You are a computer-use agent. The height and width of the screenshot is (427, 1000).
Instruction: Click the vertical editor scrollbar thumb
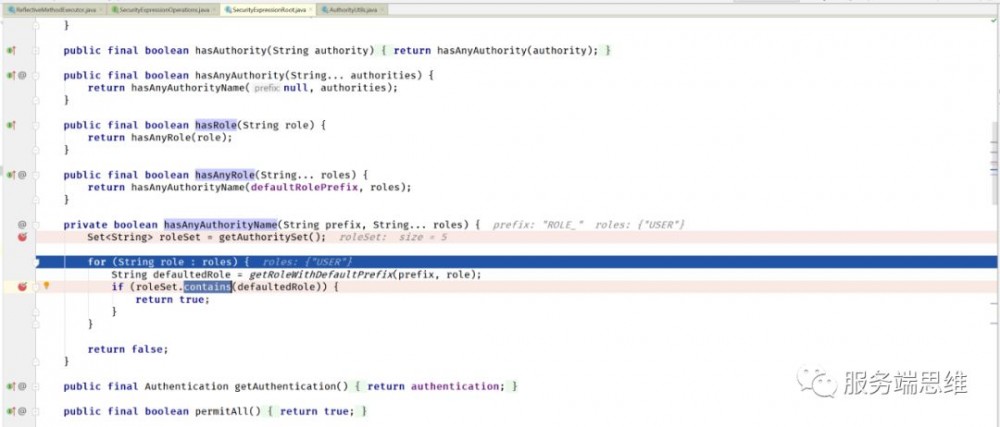[x=995, y=163]
